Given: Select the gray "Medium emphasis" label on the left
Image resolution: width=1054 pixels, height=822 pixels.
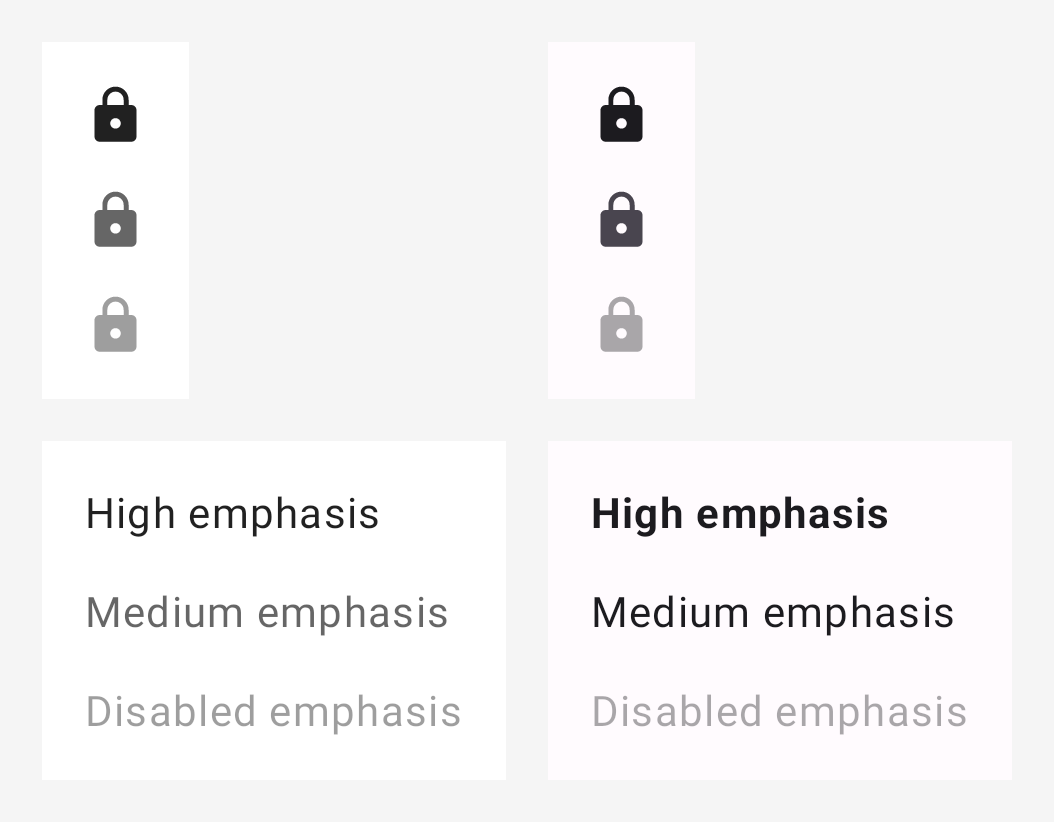Looking at the screenshot, I should point(267,612).
